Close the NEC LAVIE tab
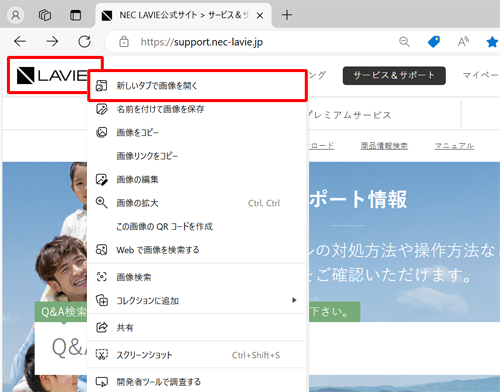The width and height of the screenshot is (500, 392). coord(260,15)
